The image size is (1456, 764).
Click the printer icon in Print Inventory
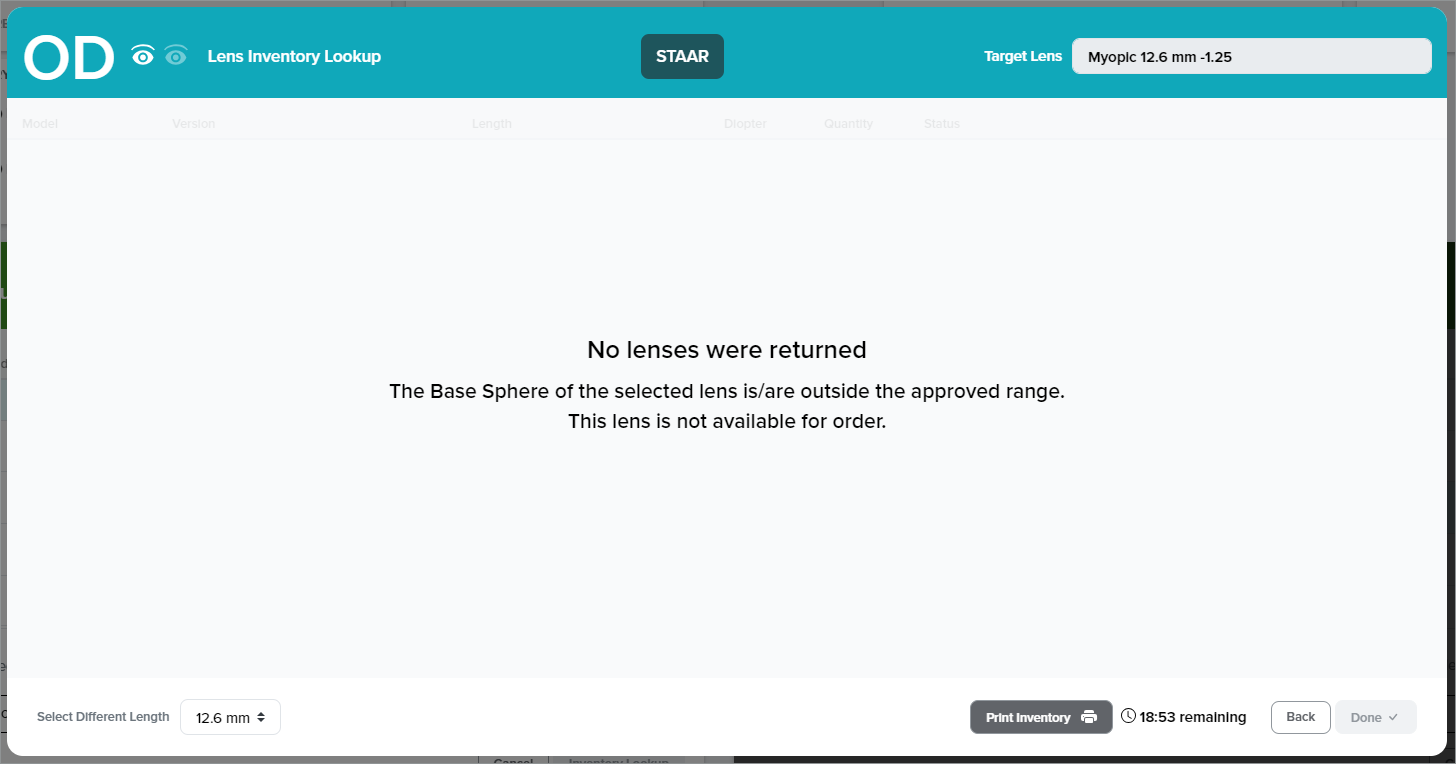[x=1089, y=717]
